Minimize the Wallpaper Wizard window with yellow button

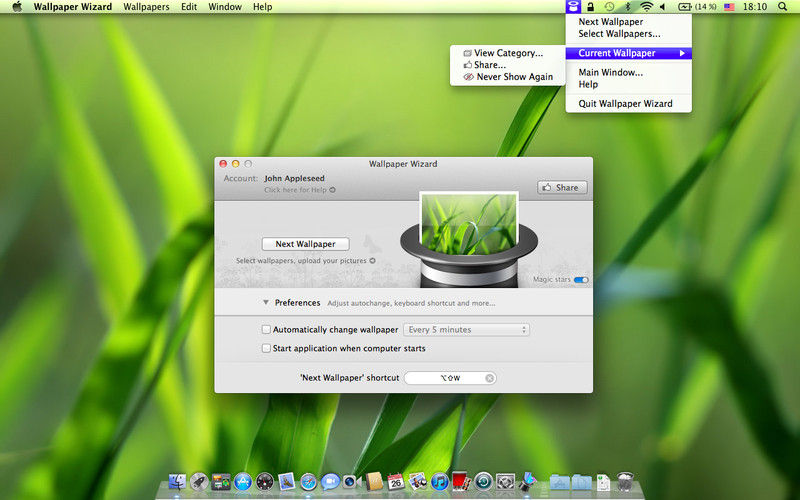pyautogui.click(x=235, y=164)
